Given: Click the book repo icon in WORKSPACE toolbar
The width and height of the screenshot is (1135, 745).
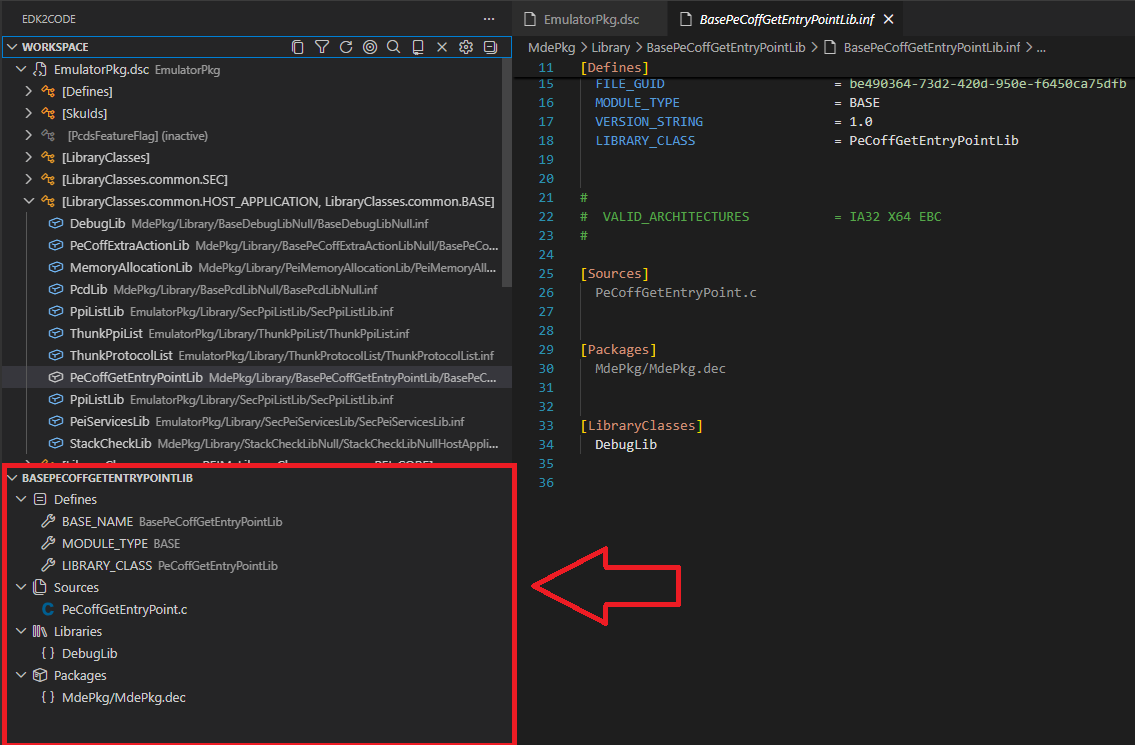Looking at the screenshot, I should tap(418, 47).
